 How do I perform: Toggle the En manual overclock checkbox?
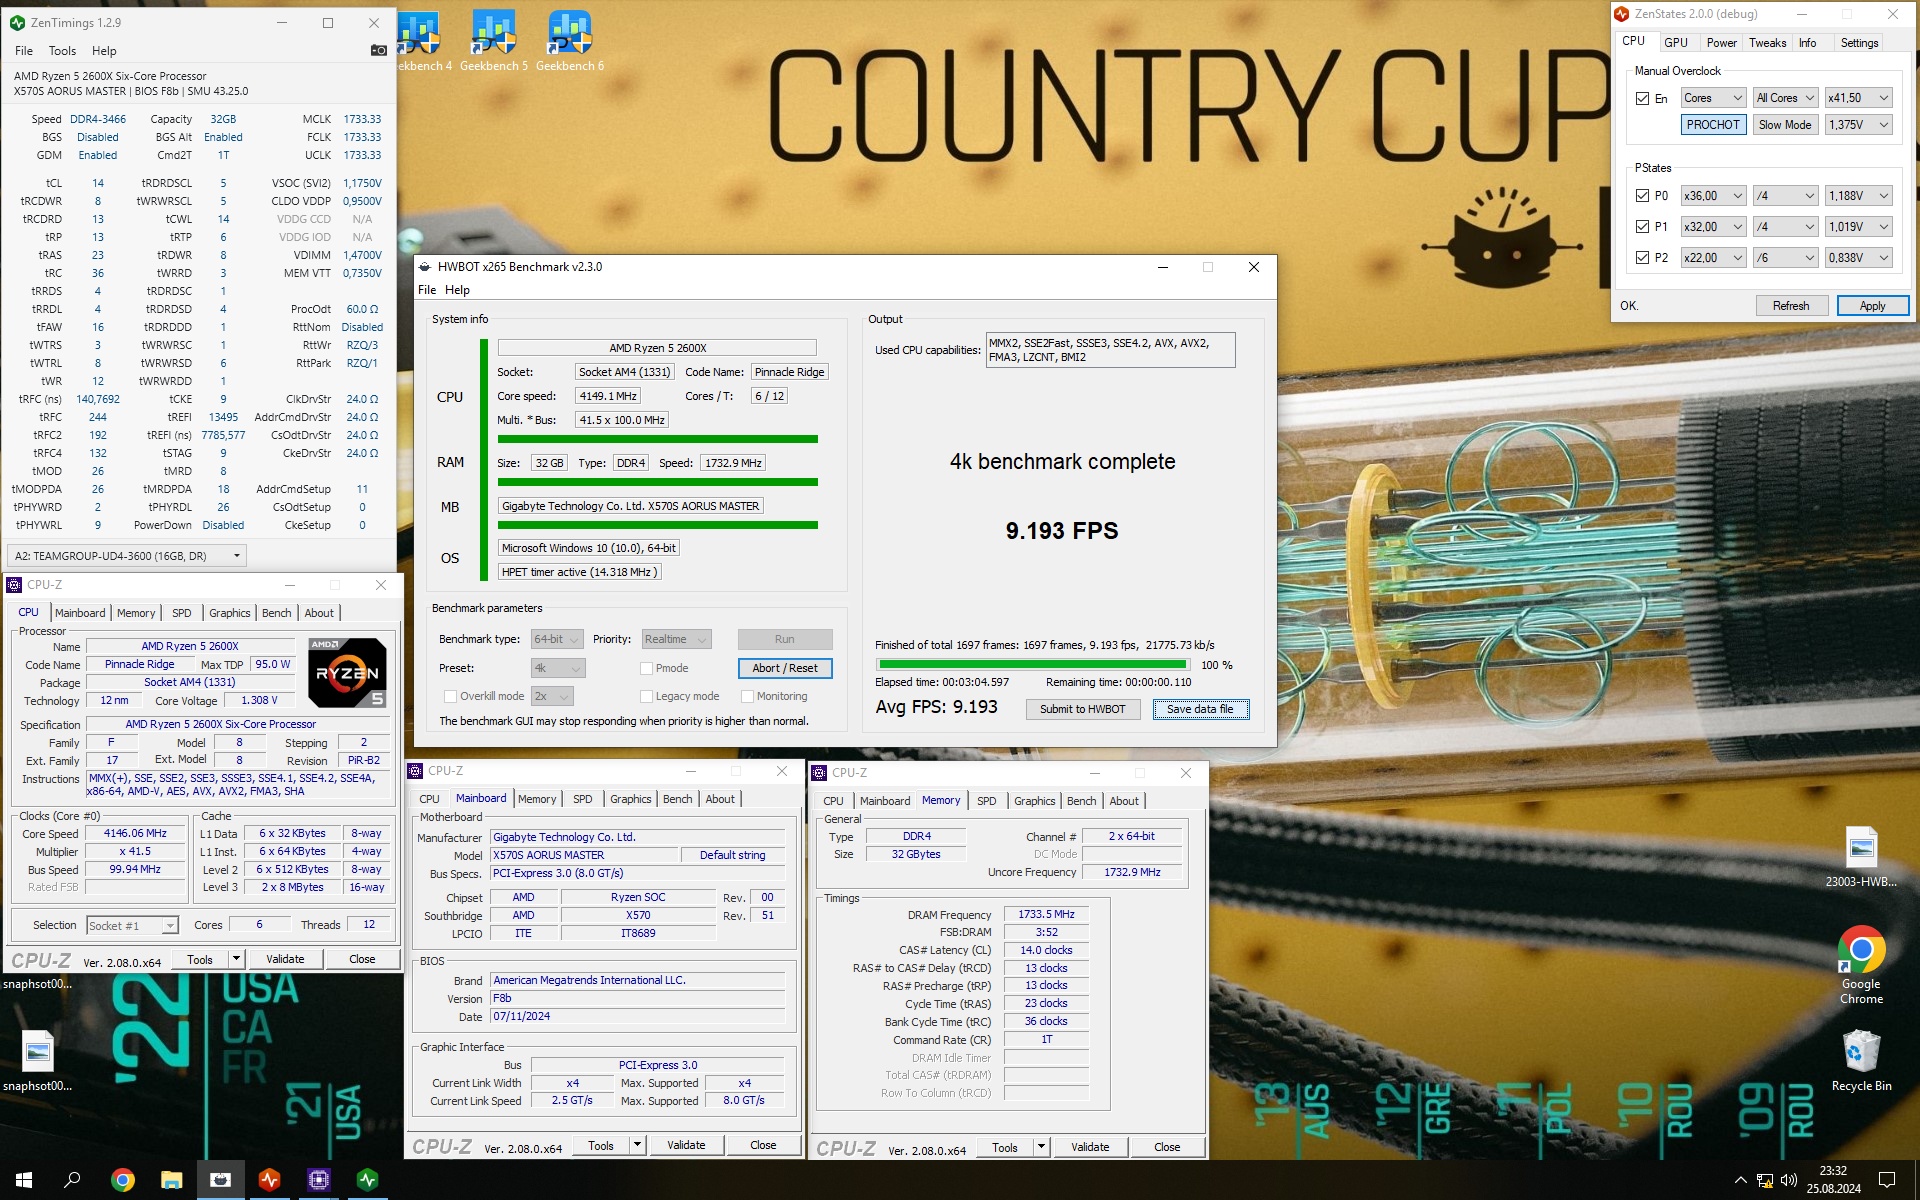coord(1642,98)
